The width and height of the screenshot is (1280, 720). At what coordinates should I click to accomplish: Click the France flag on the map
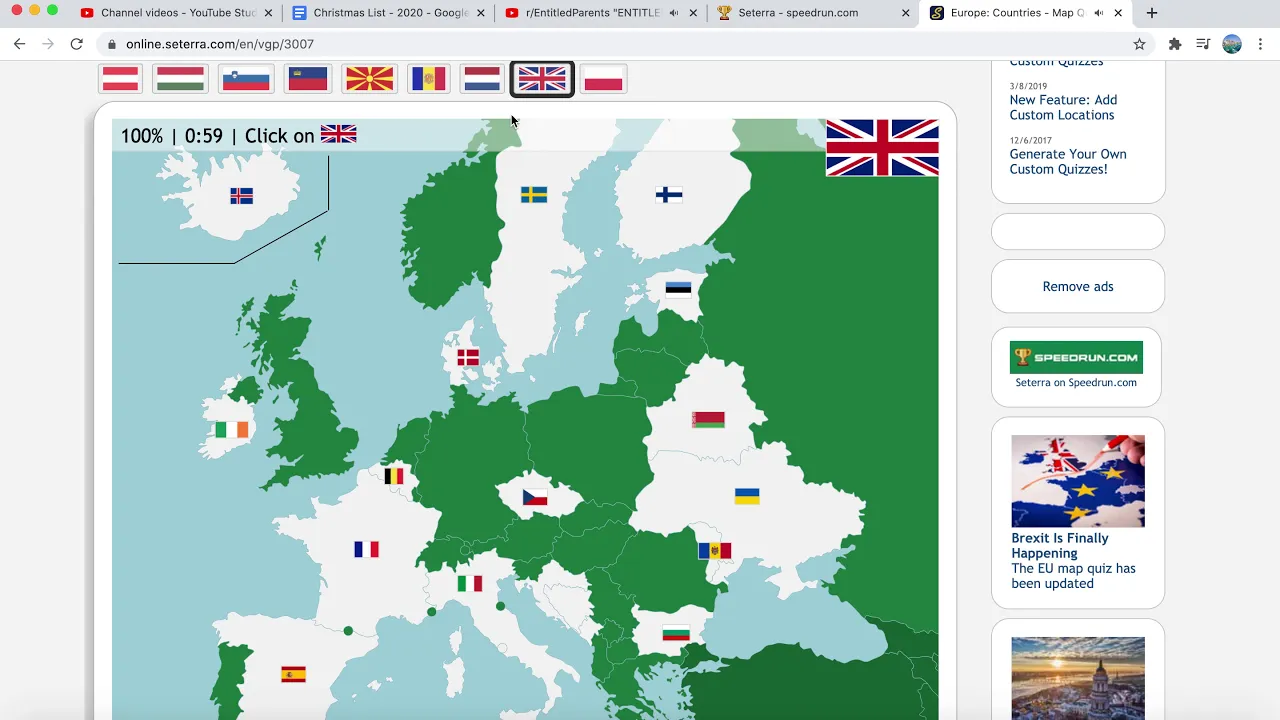pyautogui.click(x=367, y=549)
